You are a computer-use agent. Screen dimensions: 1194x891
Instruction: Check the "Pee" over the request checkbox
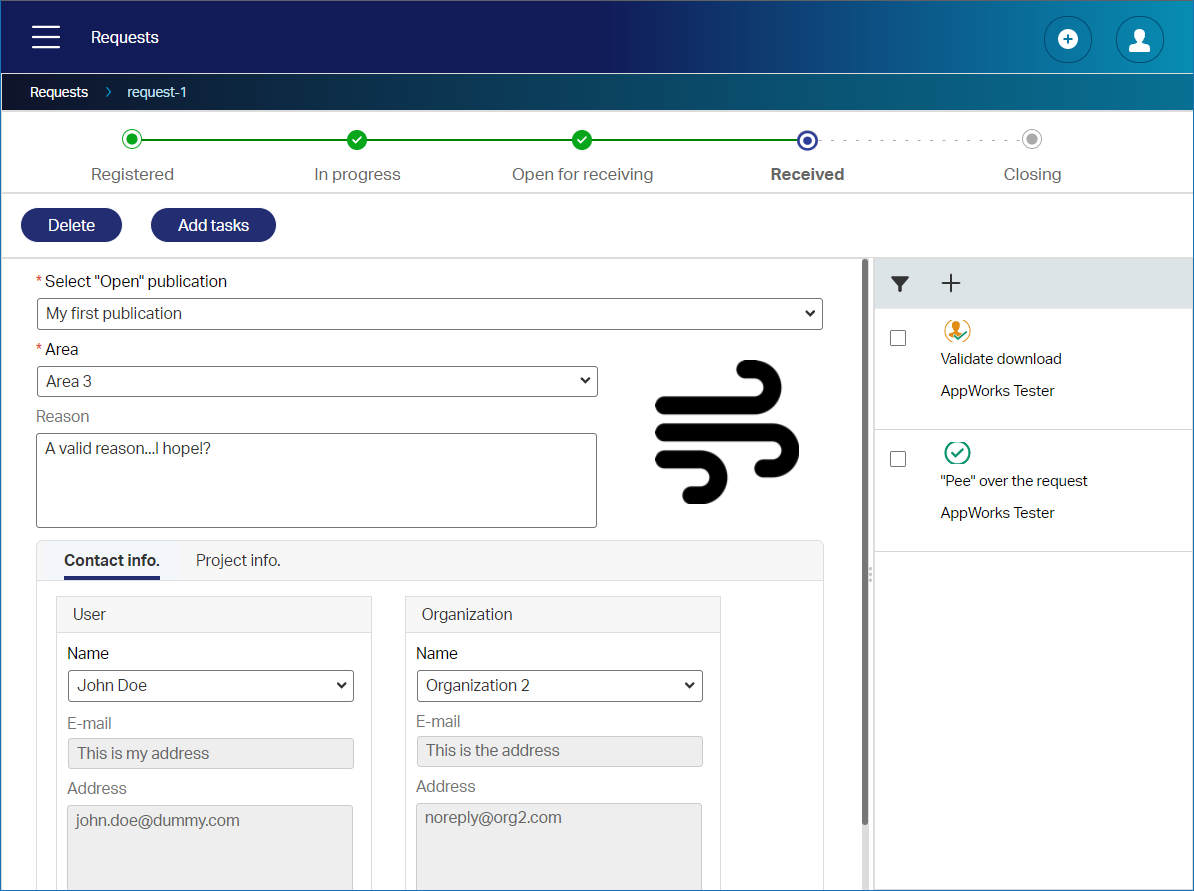[898, 459]
